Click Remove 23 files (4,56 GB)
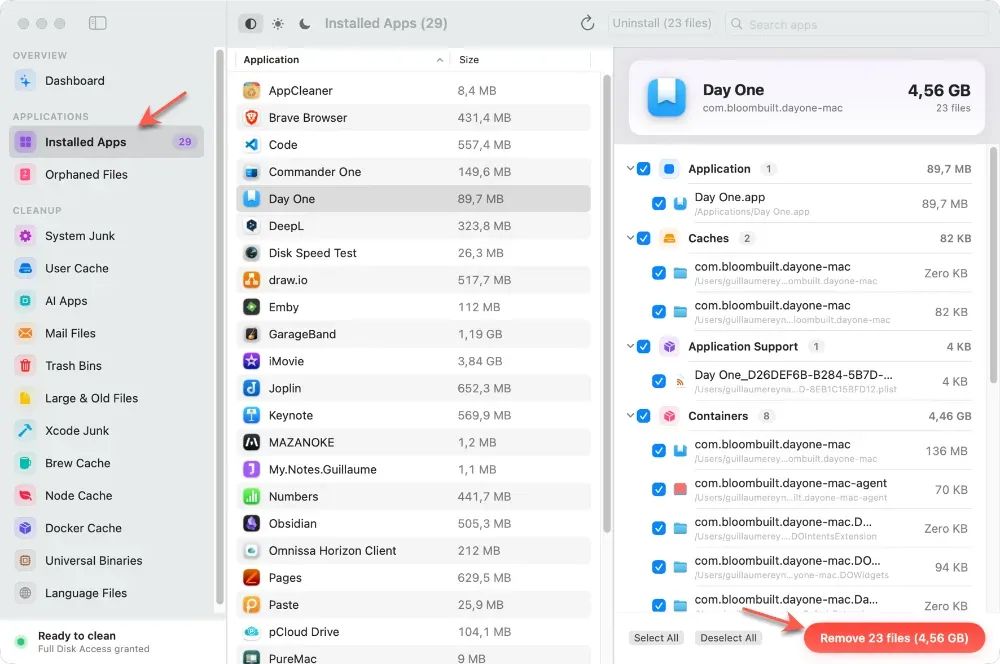 click(894, 638)
